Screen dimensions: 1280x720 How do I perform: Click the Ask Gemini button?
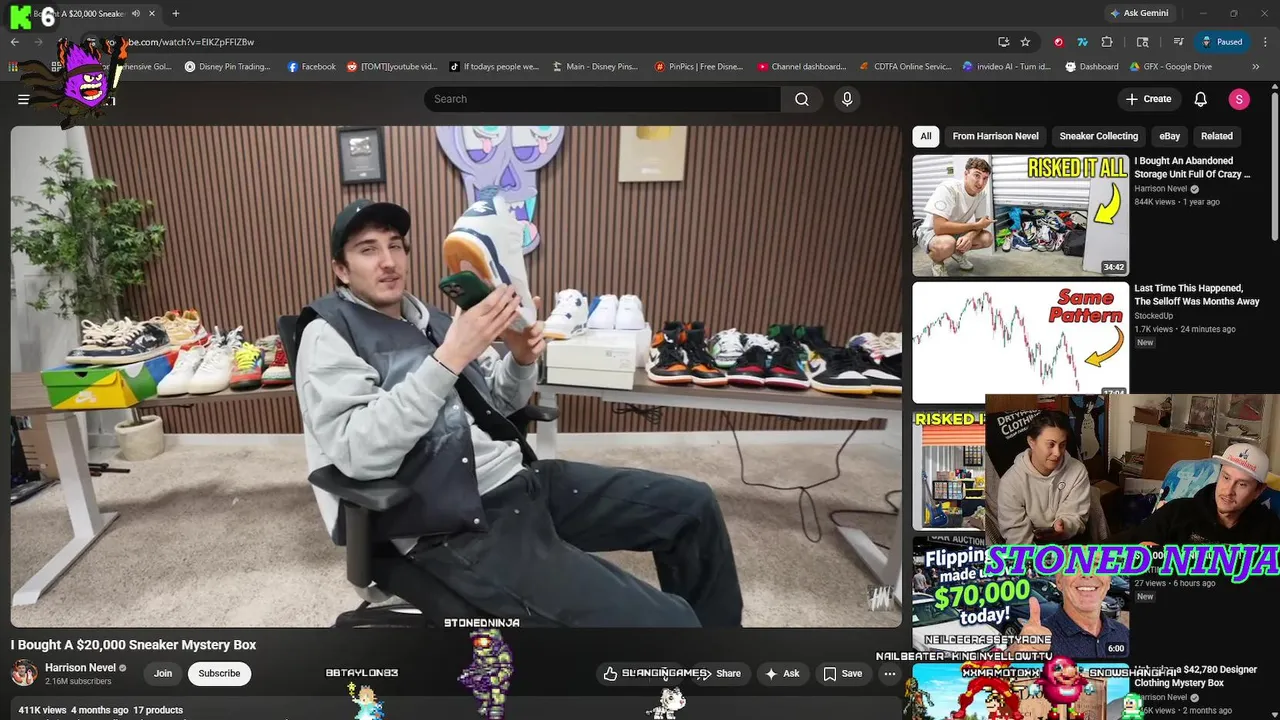[x=1138, y=13]
